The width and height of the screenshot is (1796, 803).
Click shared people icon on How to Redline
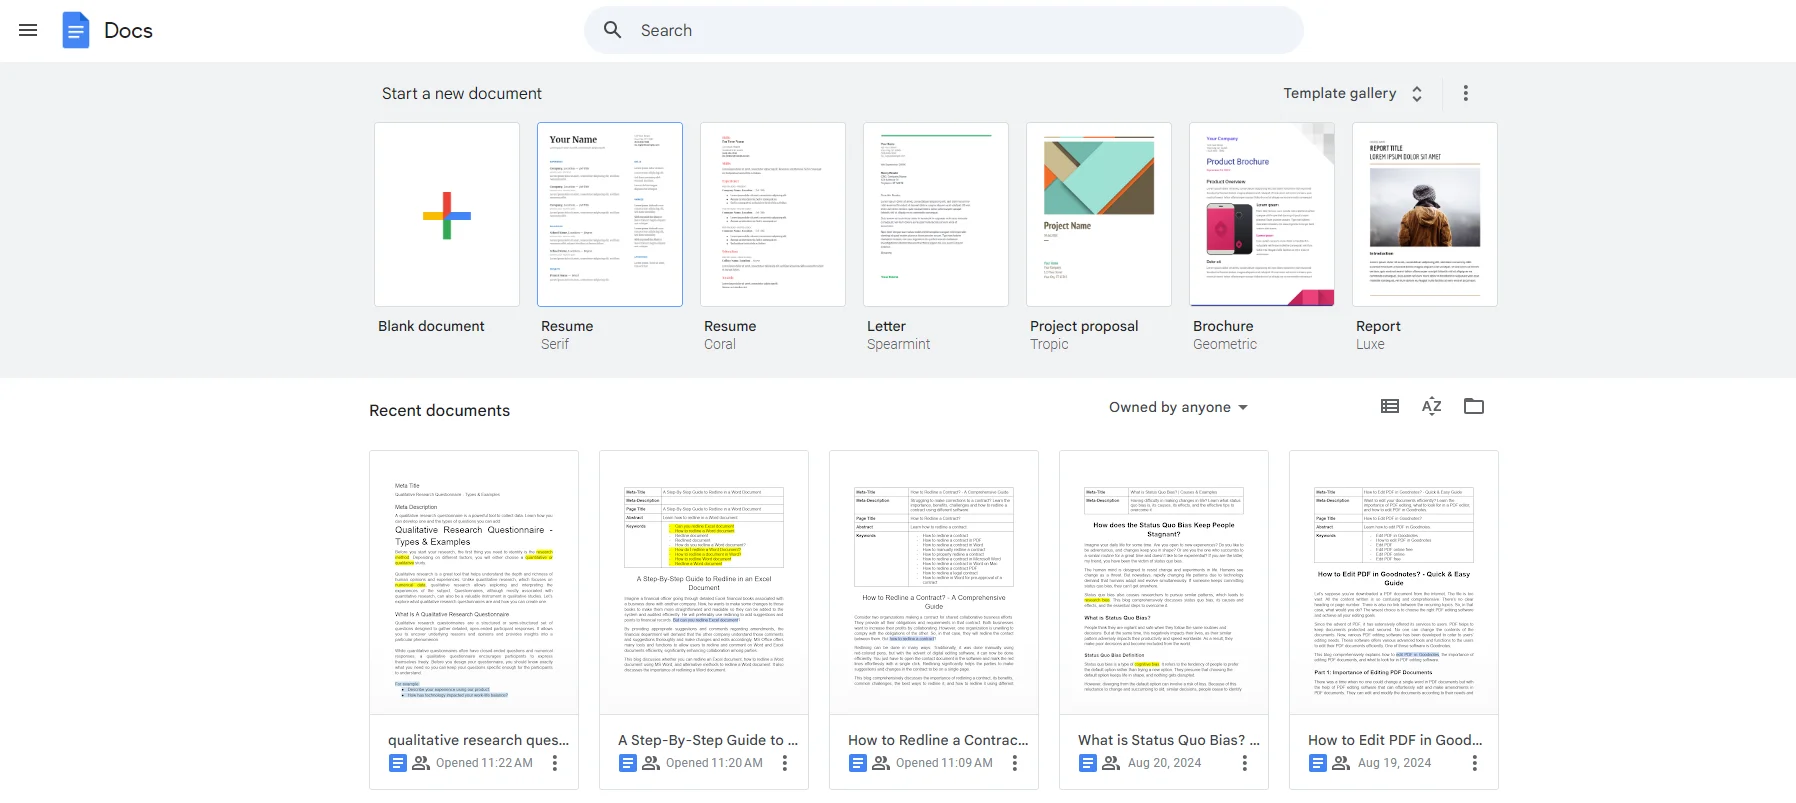pyautogui.click(x=881, y=763)
